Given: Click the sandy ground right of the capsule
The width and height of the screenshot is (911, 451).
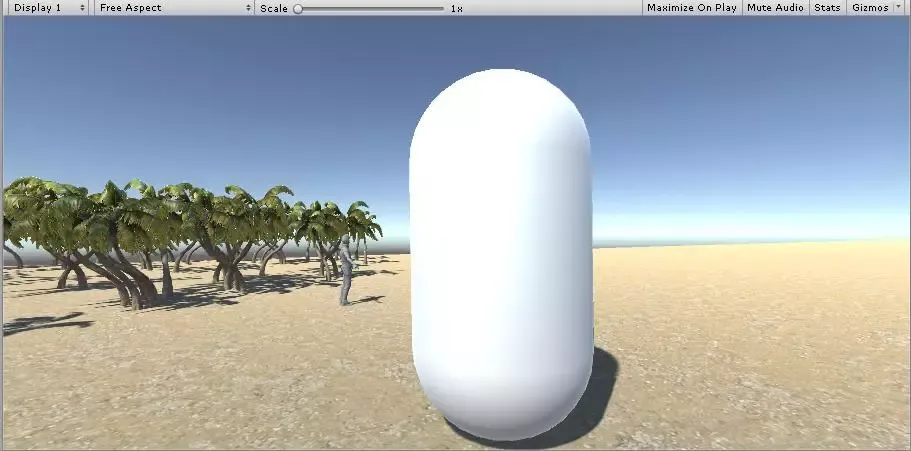Looking at the screenshot, I should 760,340.
